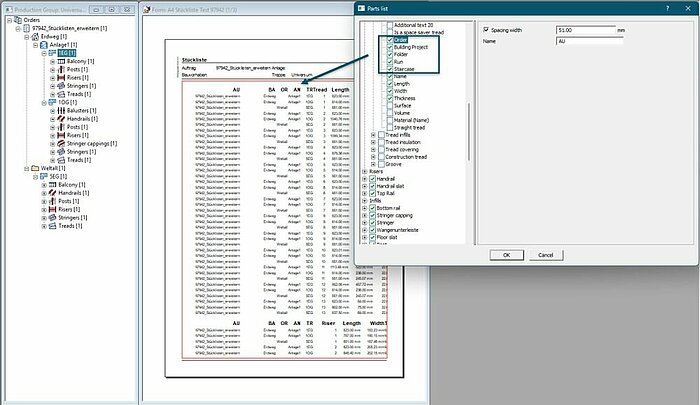Click the Weltall folder icon
This screenshot has width=700, height=405.
pyautogui.click(x=35, y=168)
